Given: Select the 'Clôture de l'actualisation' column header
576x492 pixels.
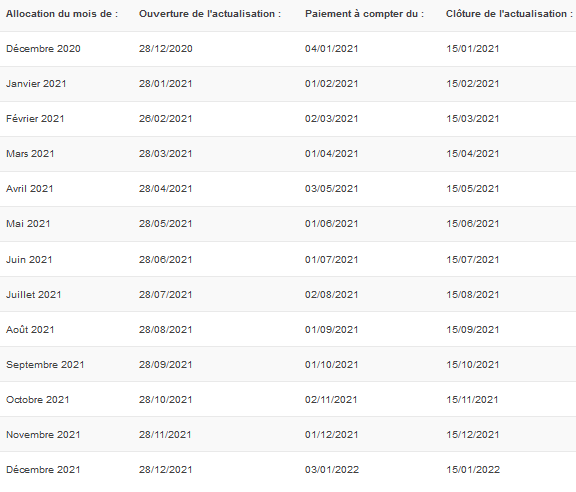Looking at the screenshot, I should point(509,14).
